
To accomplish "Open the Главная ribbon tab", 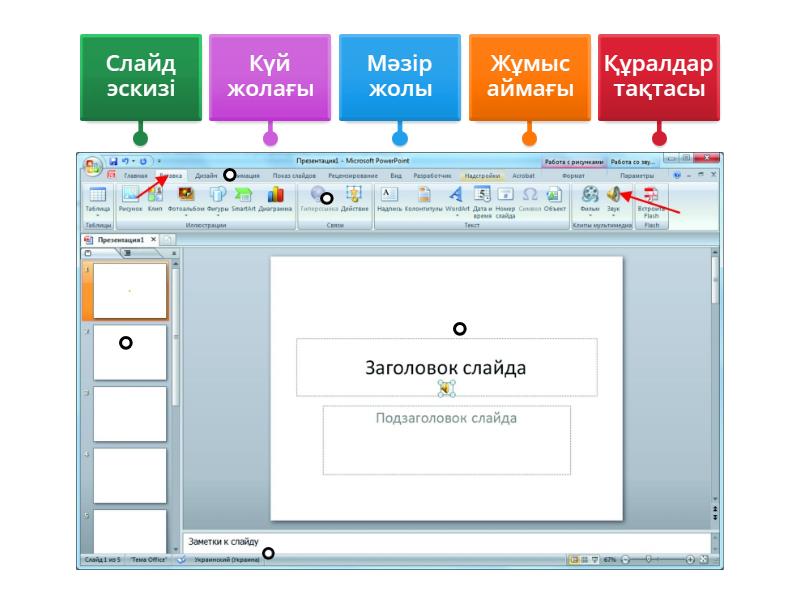I will [135, 176].
